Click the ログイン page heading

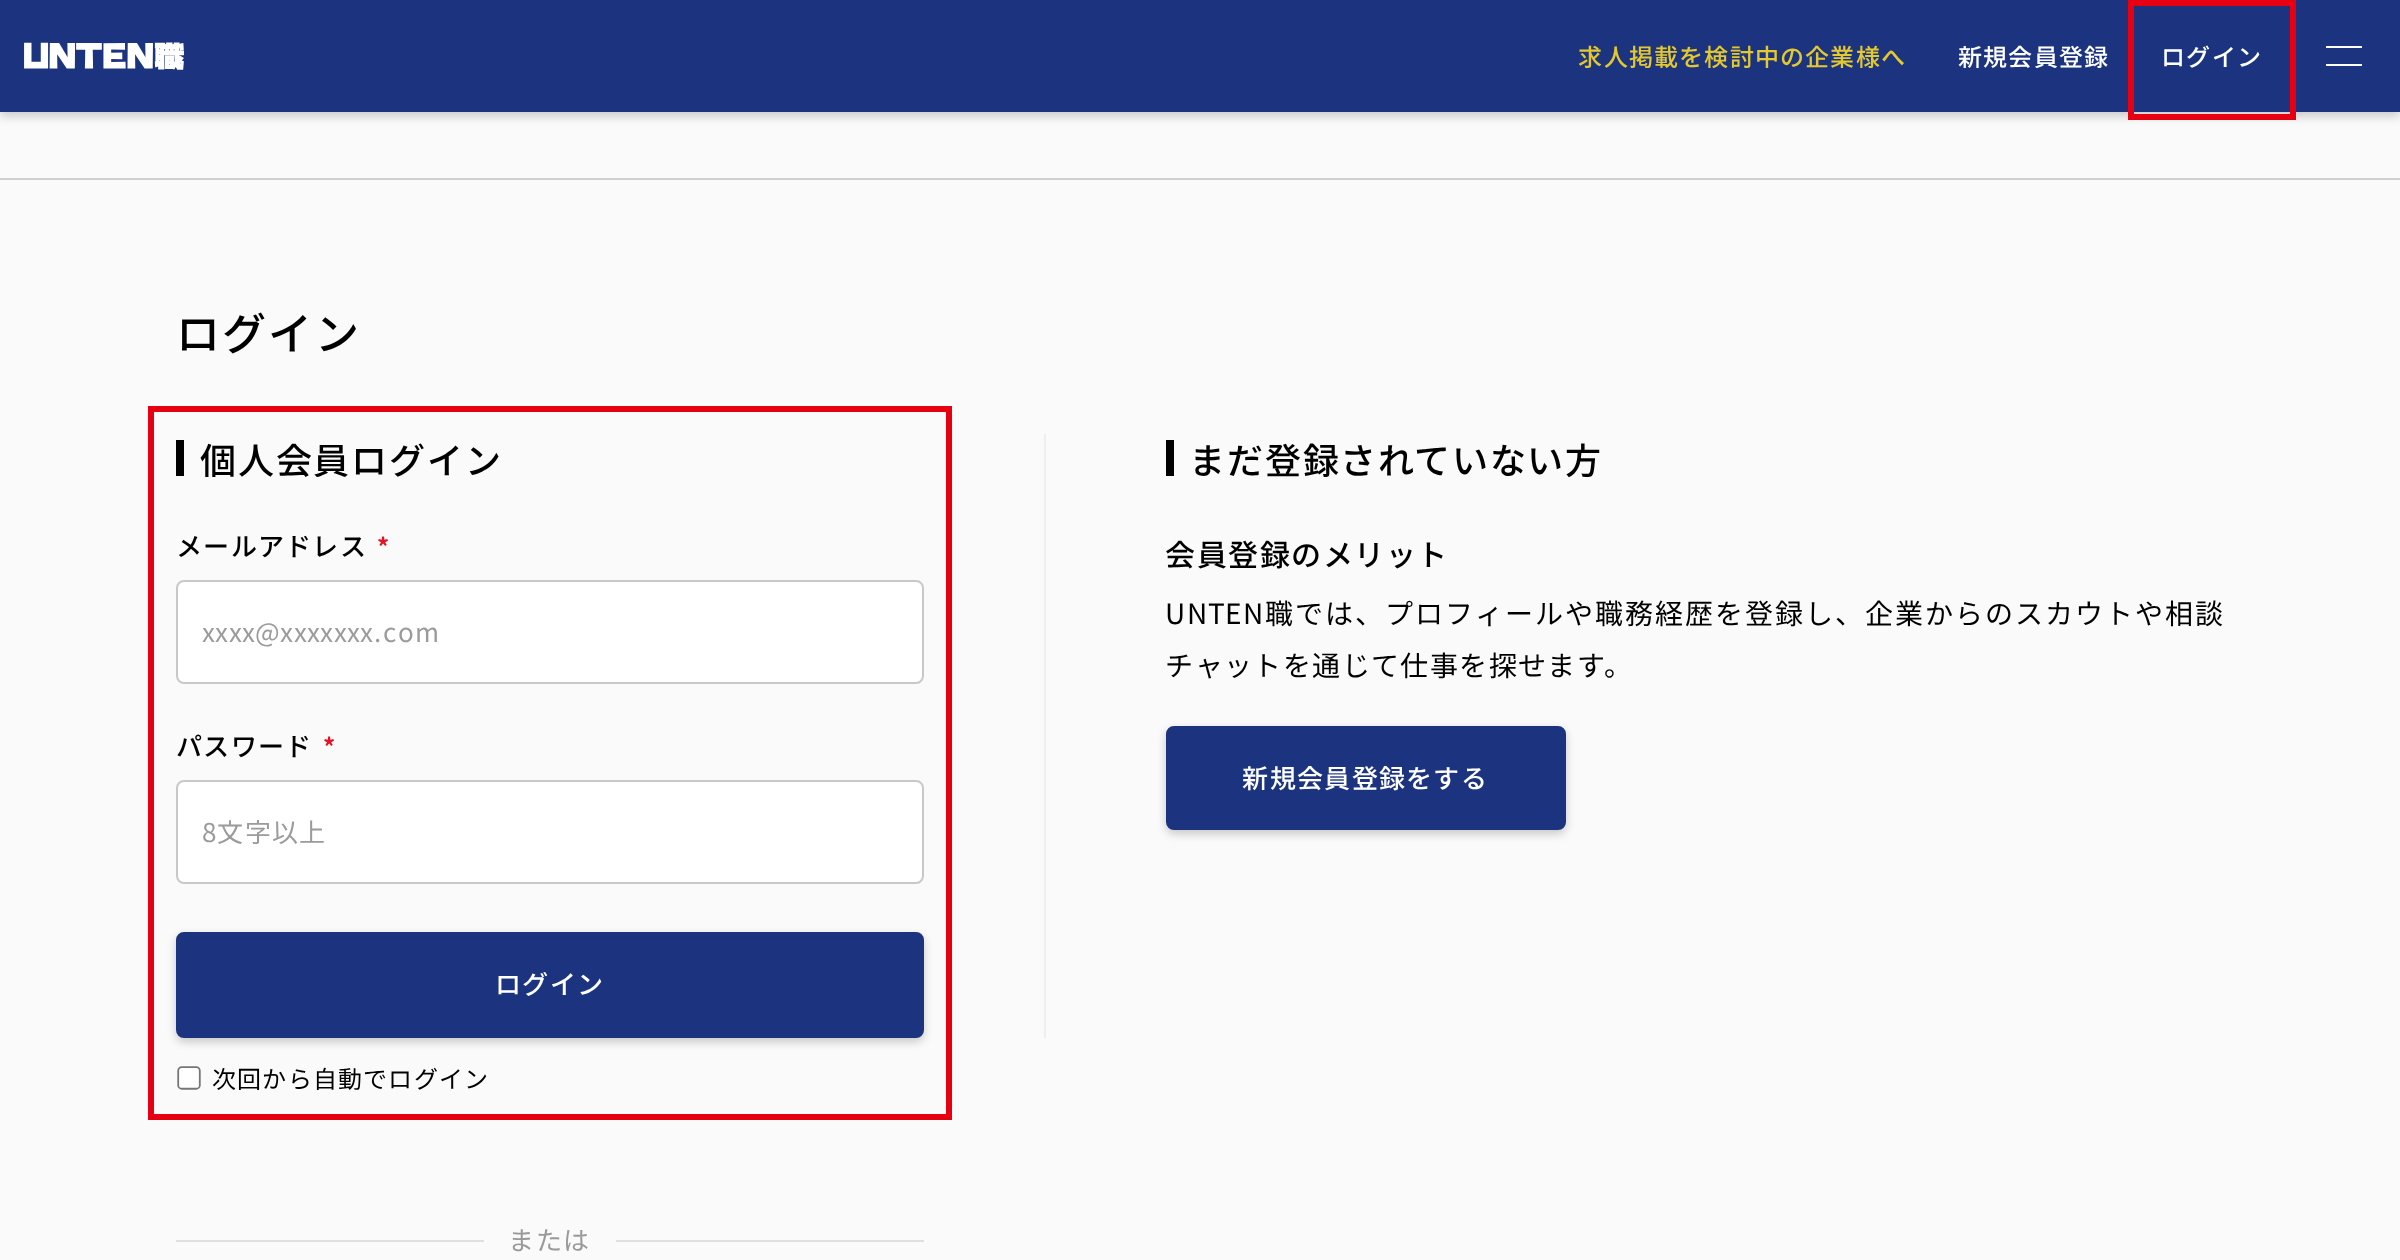pyautogui.click(x=268, y=333)
